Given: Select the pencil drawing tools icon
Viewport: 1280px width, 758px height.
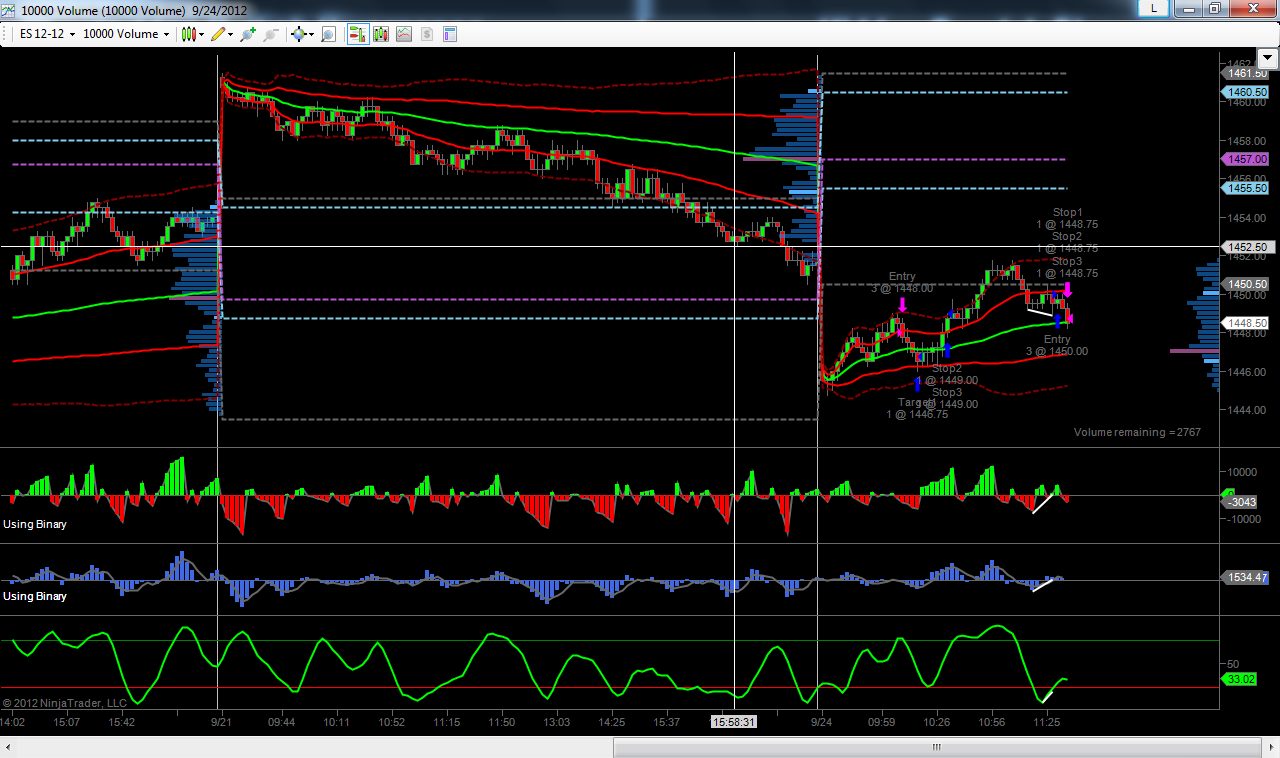Looking at the screenshot, I should tap(218, 34).
